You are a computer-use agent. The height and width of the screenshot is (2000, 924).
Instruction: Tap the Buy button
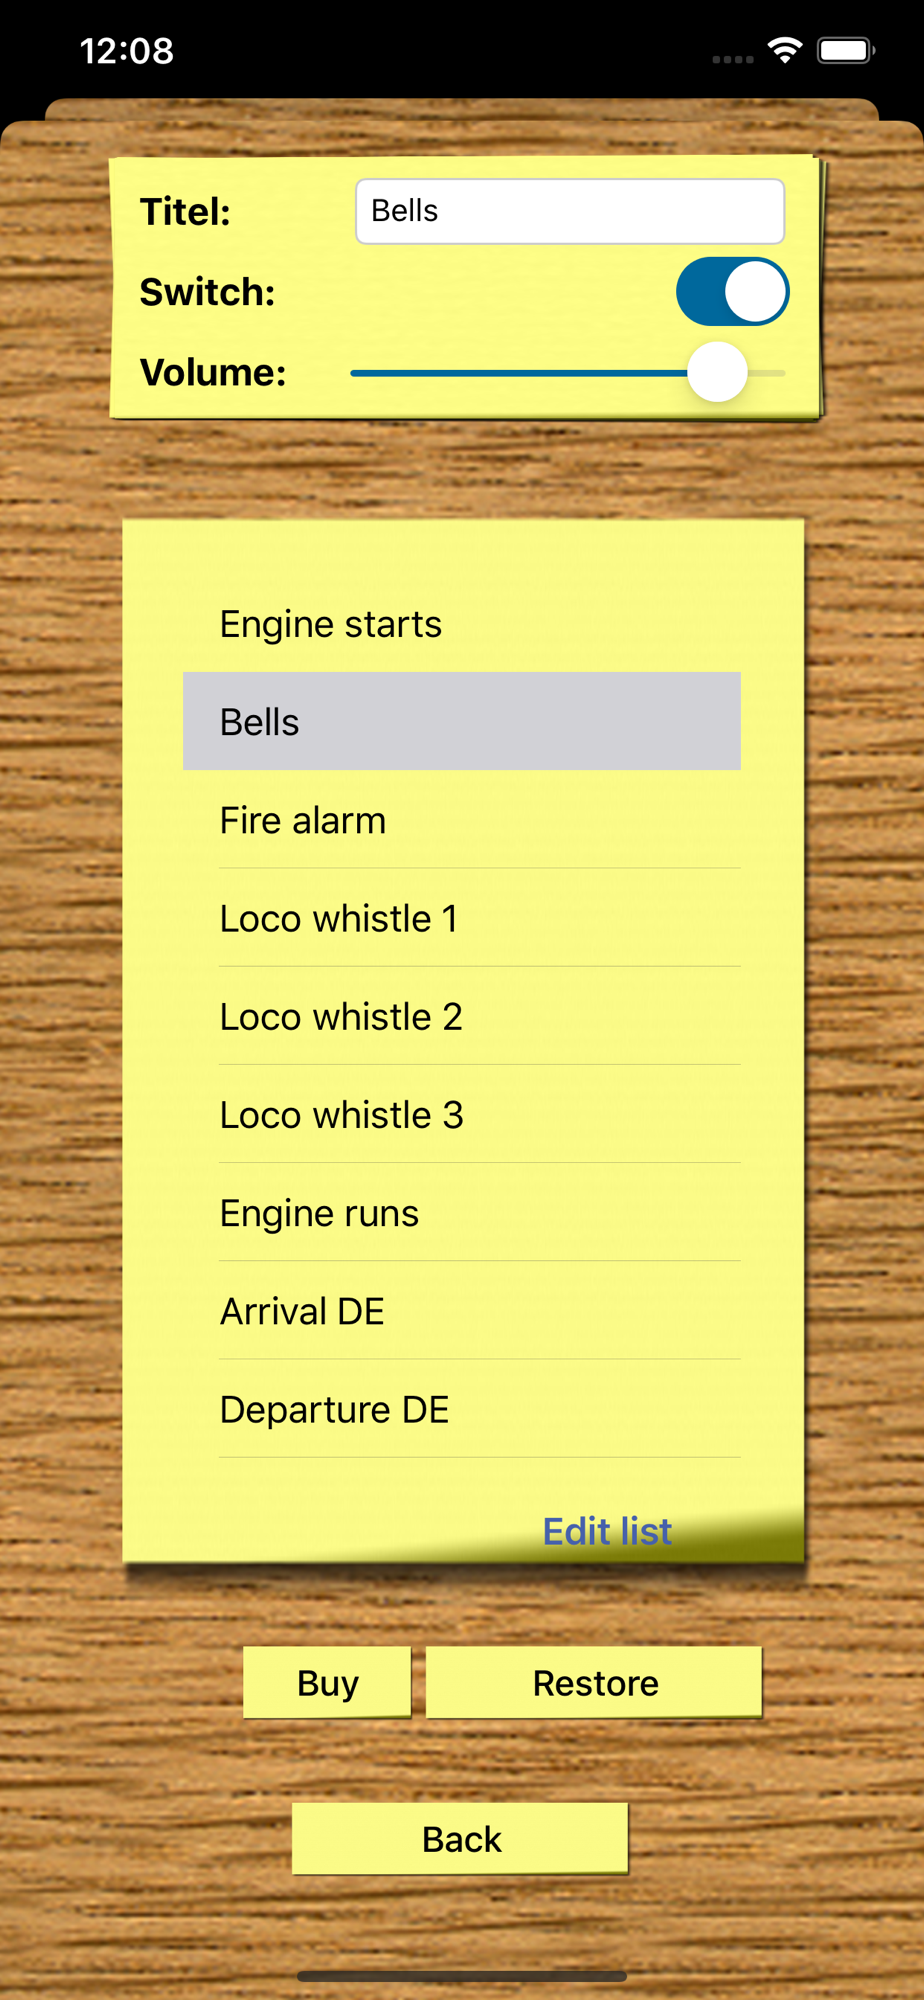pyautogui.click(x=327, y=1683)
